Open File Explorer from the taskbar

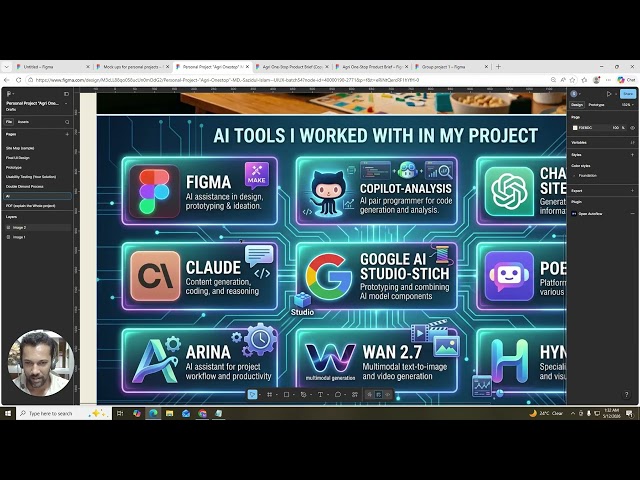[x=169, y=413]
